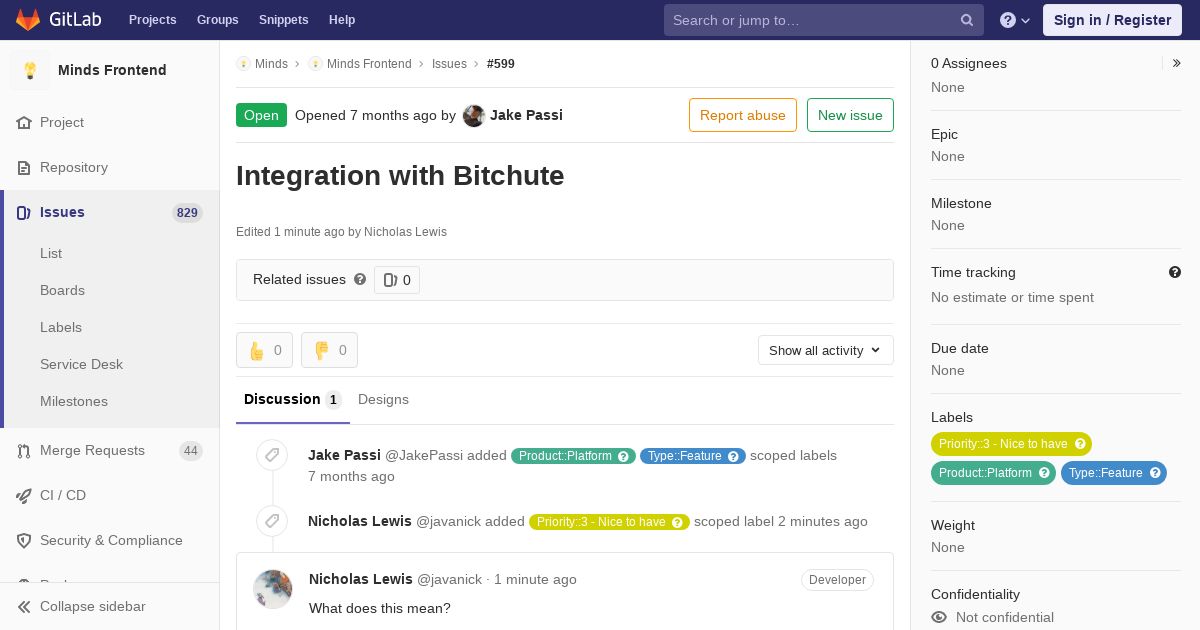Click the 44 merge requests badge

[x=191, y=450]
